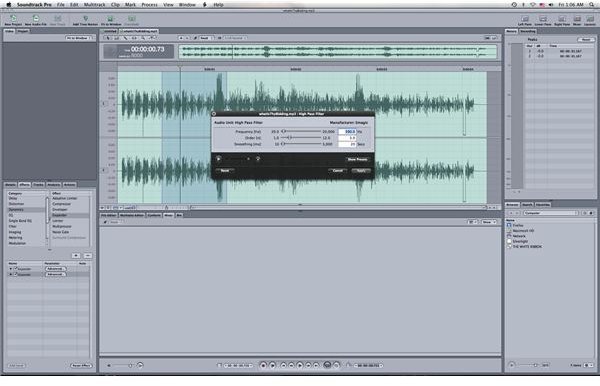Image resolution: width=600 pixels, height=386 pixels.
Task: Click the Order slider in filter dialog
Action: click(x=302, y=137)
